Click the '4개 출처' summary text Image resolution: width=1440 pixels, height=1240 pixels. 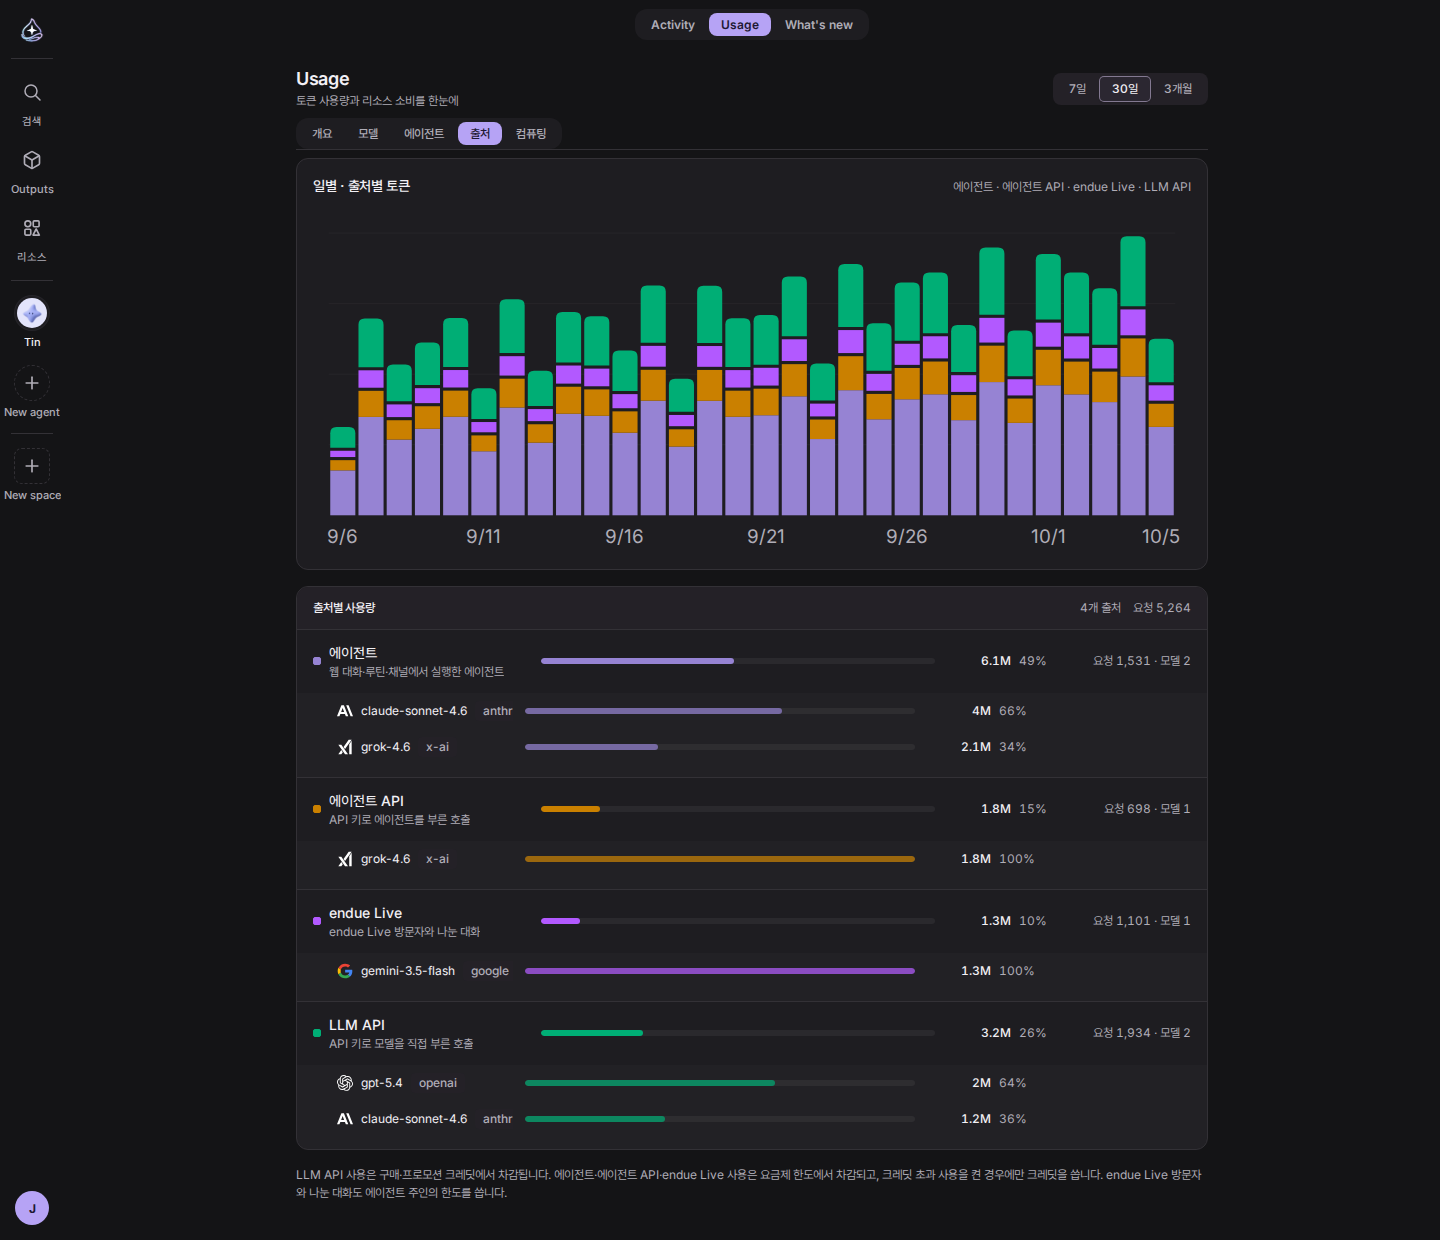pos(1101,608)
